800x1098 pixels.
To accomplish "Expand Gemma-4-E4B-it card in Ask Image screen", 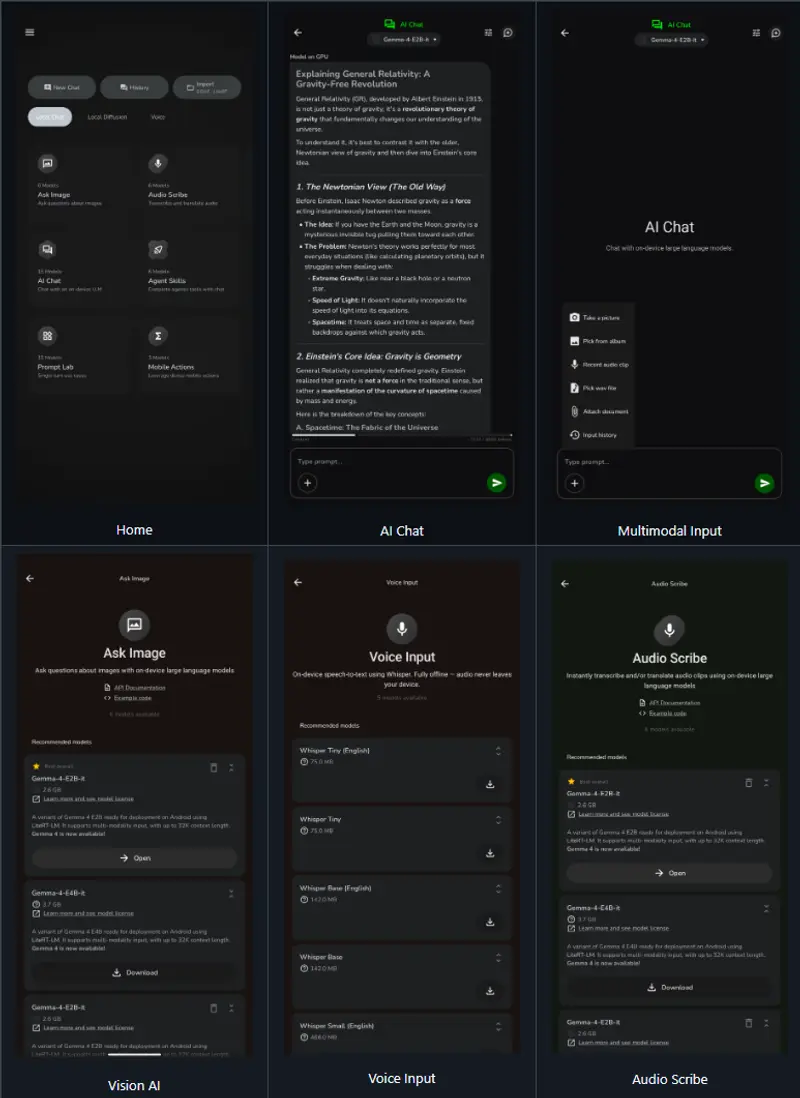I will click(231, 894).
